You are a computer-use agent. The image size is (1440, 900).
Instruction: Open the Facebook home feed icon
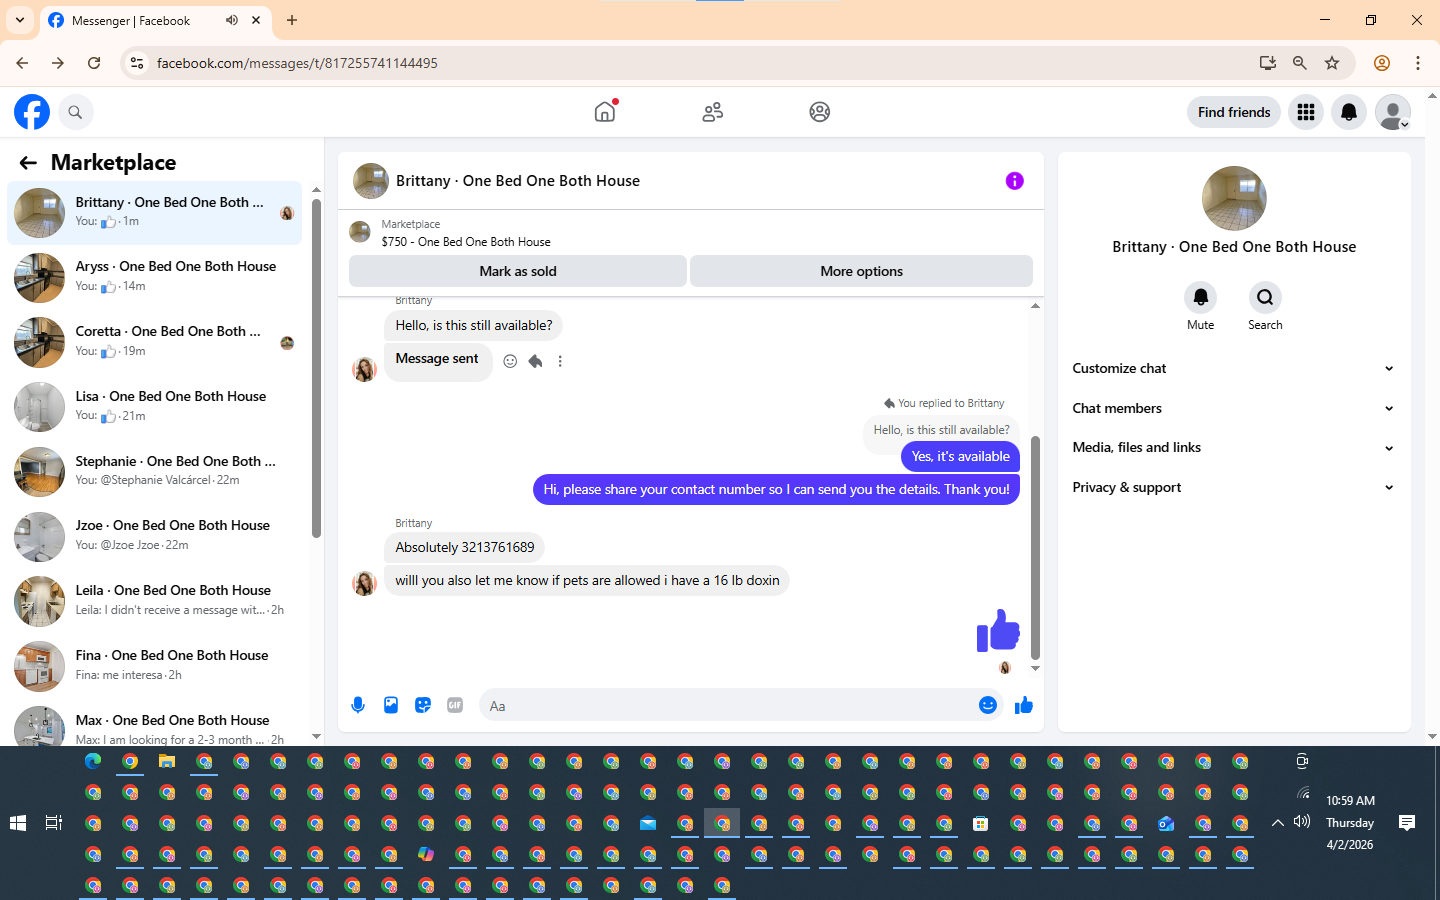(x=605, y=112)
